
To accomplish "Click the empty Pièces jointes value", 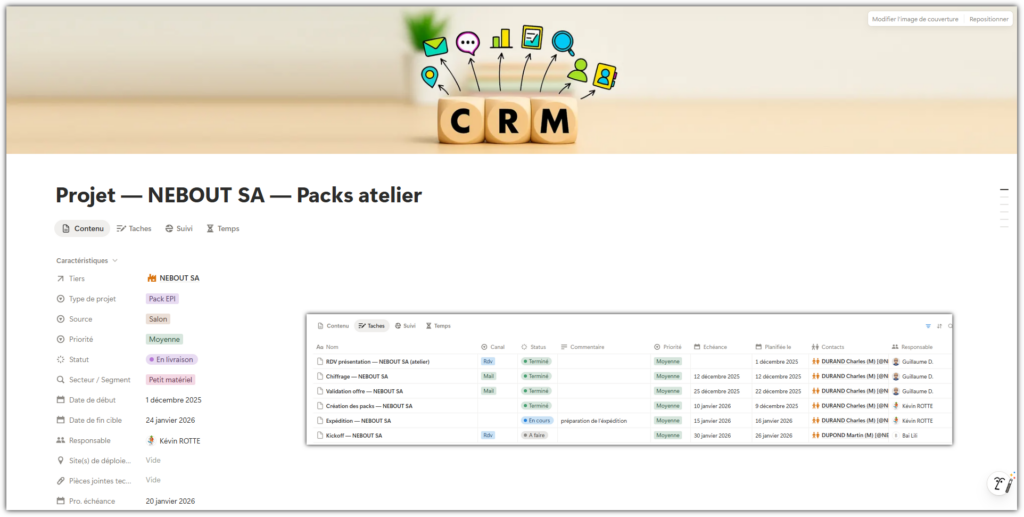I will coord(153,480).
